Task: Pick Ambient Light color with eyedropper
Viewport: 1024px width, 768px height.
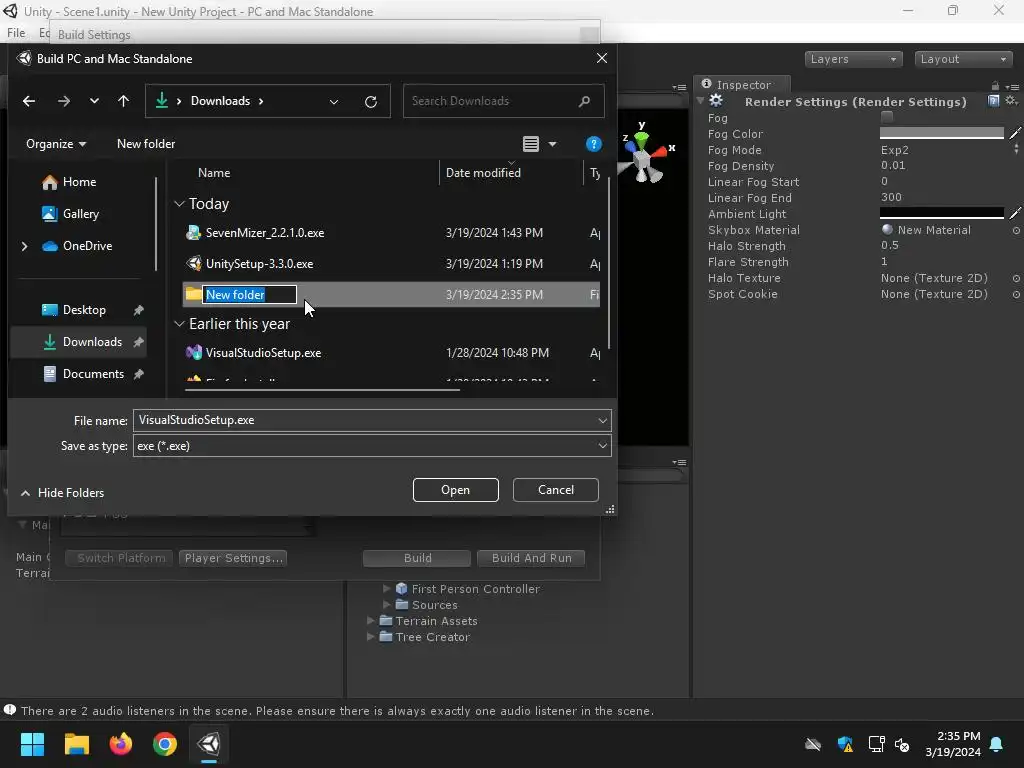Action: [1015, 214]
